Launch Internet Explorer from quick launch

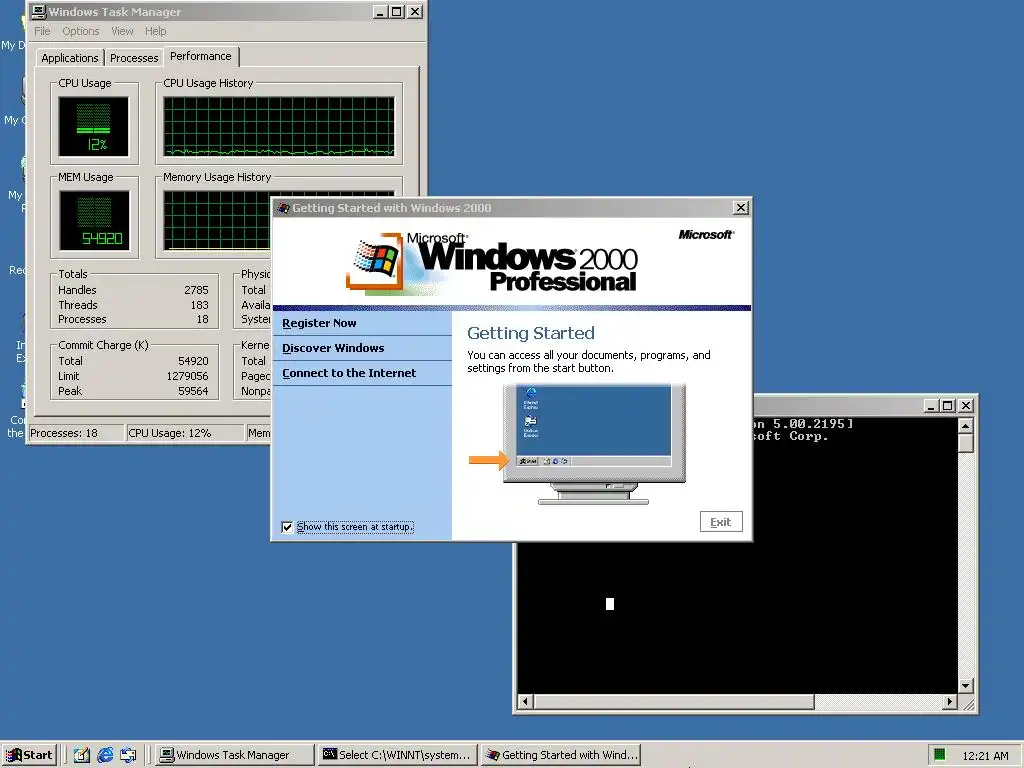click(x=105, y=755)
